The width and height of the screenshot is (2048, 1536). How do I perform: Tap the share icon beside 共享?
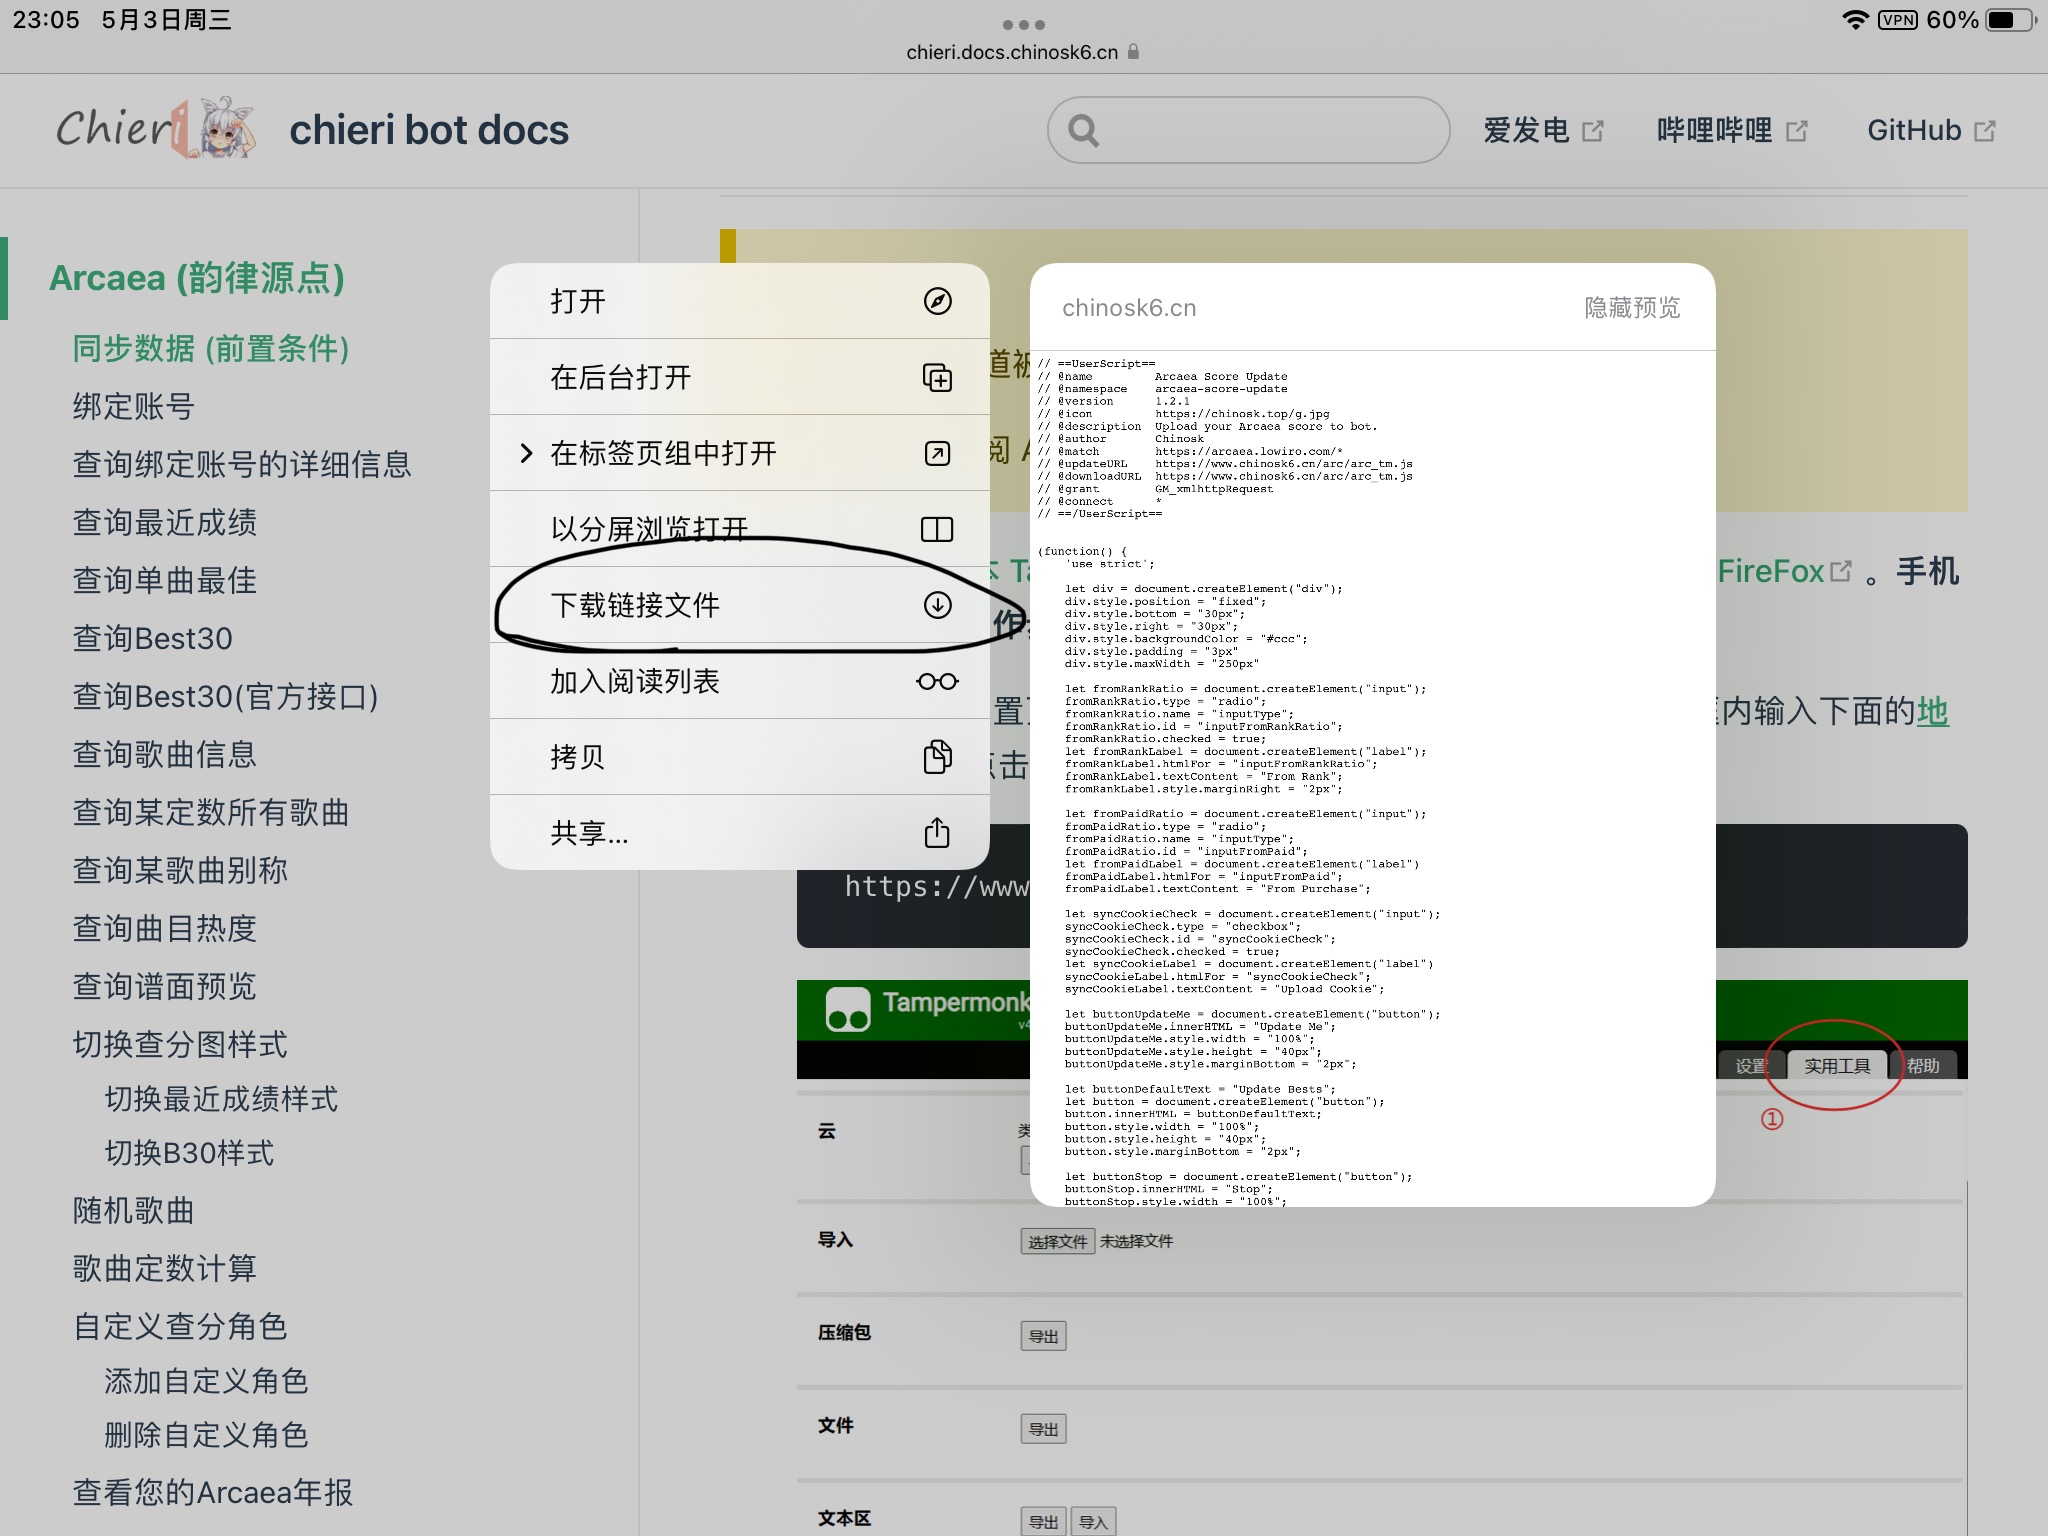pyautogui.click(x=937, y=832)
